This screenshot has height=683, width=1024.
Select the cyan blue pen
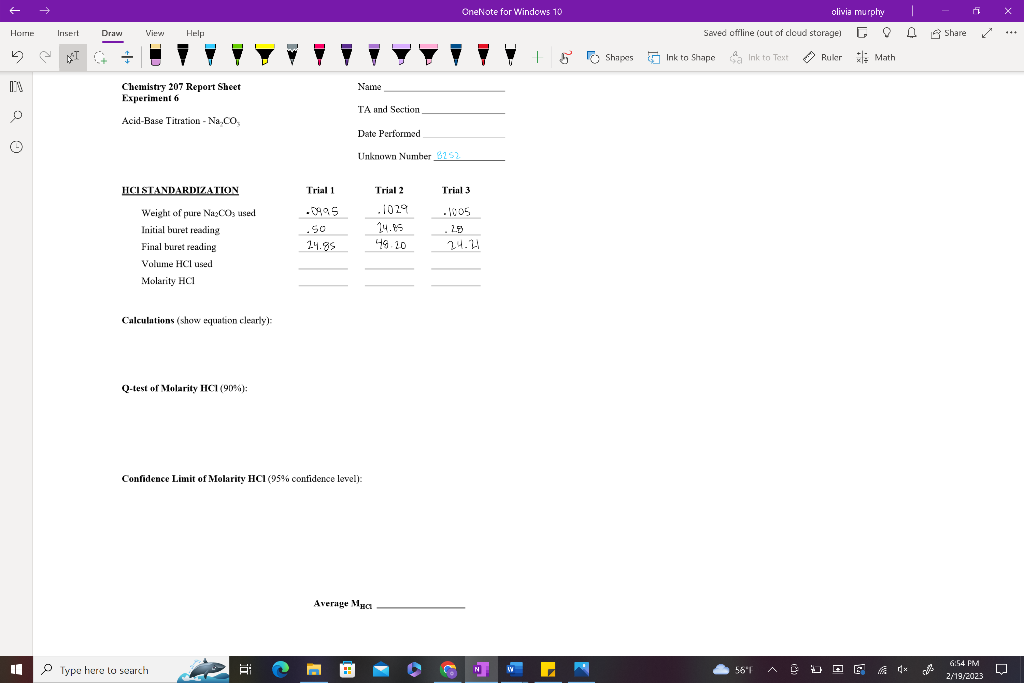tap(210, 55)
